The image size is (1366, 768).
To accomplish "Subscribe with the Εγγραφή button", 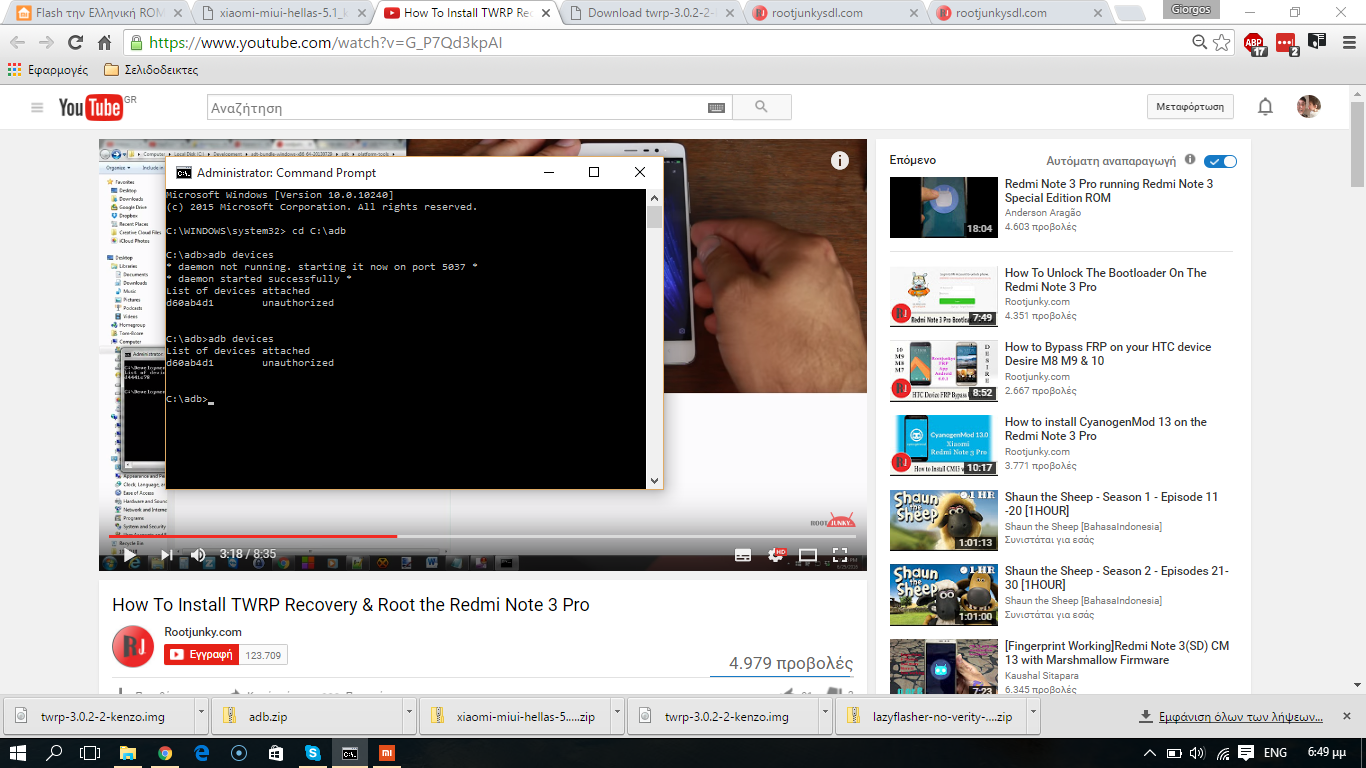I will (x=201, y=655).
